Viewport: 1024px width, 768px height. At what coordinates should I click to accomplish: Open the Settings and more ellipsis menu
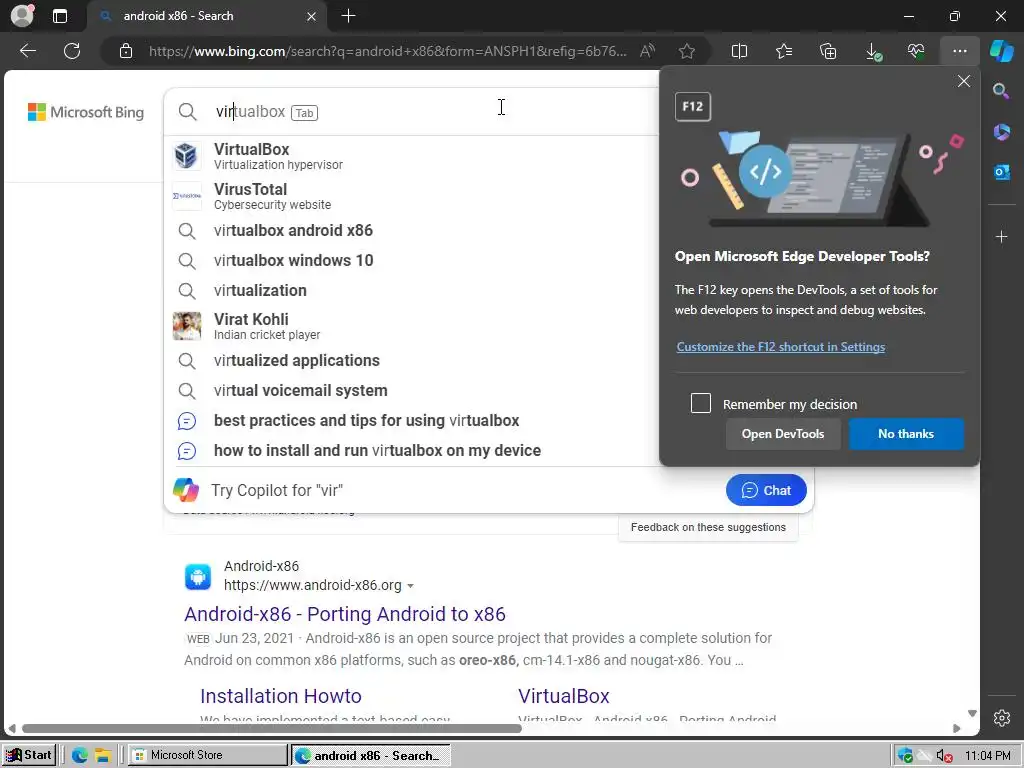959,51
